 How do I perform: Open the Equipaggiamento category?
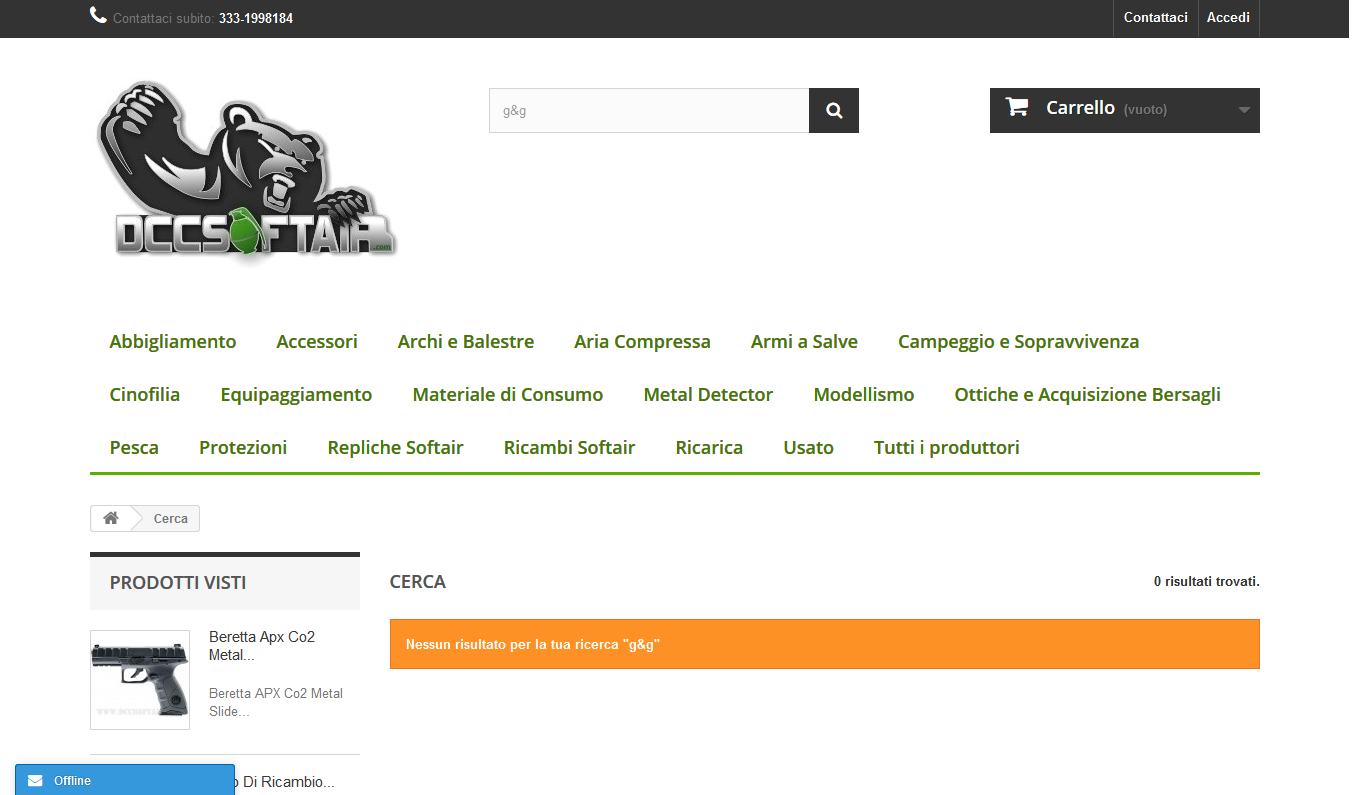click(x=296, y=394)
